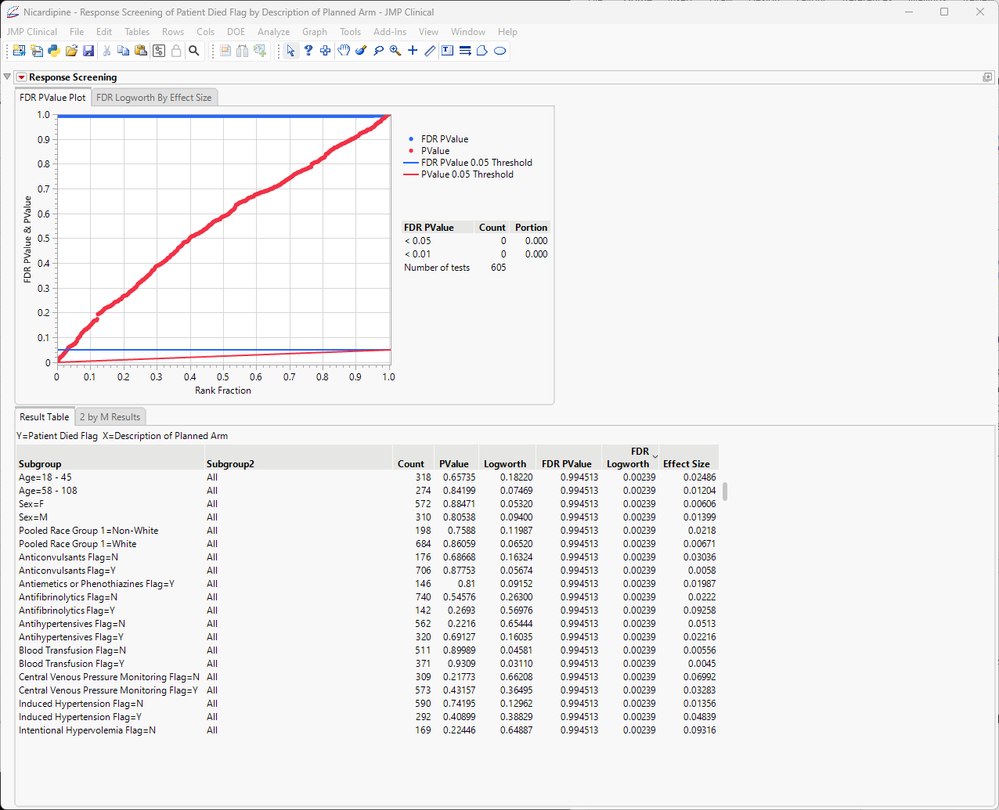Select the Arrow cursor tool
This screenshot has height=810, width=999.
[291, 51]
